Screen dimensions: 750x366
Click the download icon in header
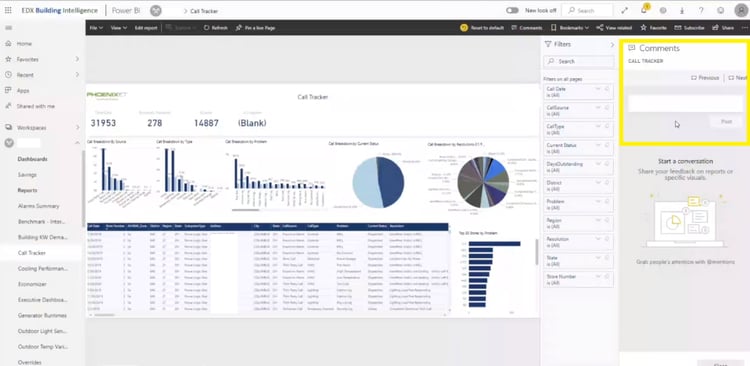point(682,10)
